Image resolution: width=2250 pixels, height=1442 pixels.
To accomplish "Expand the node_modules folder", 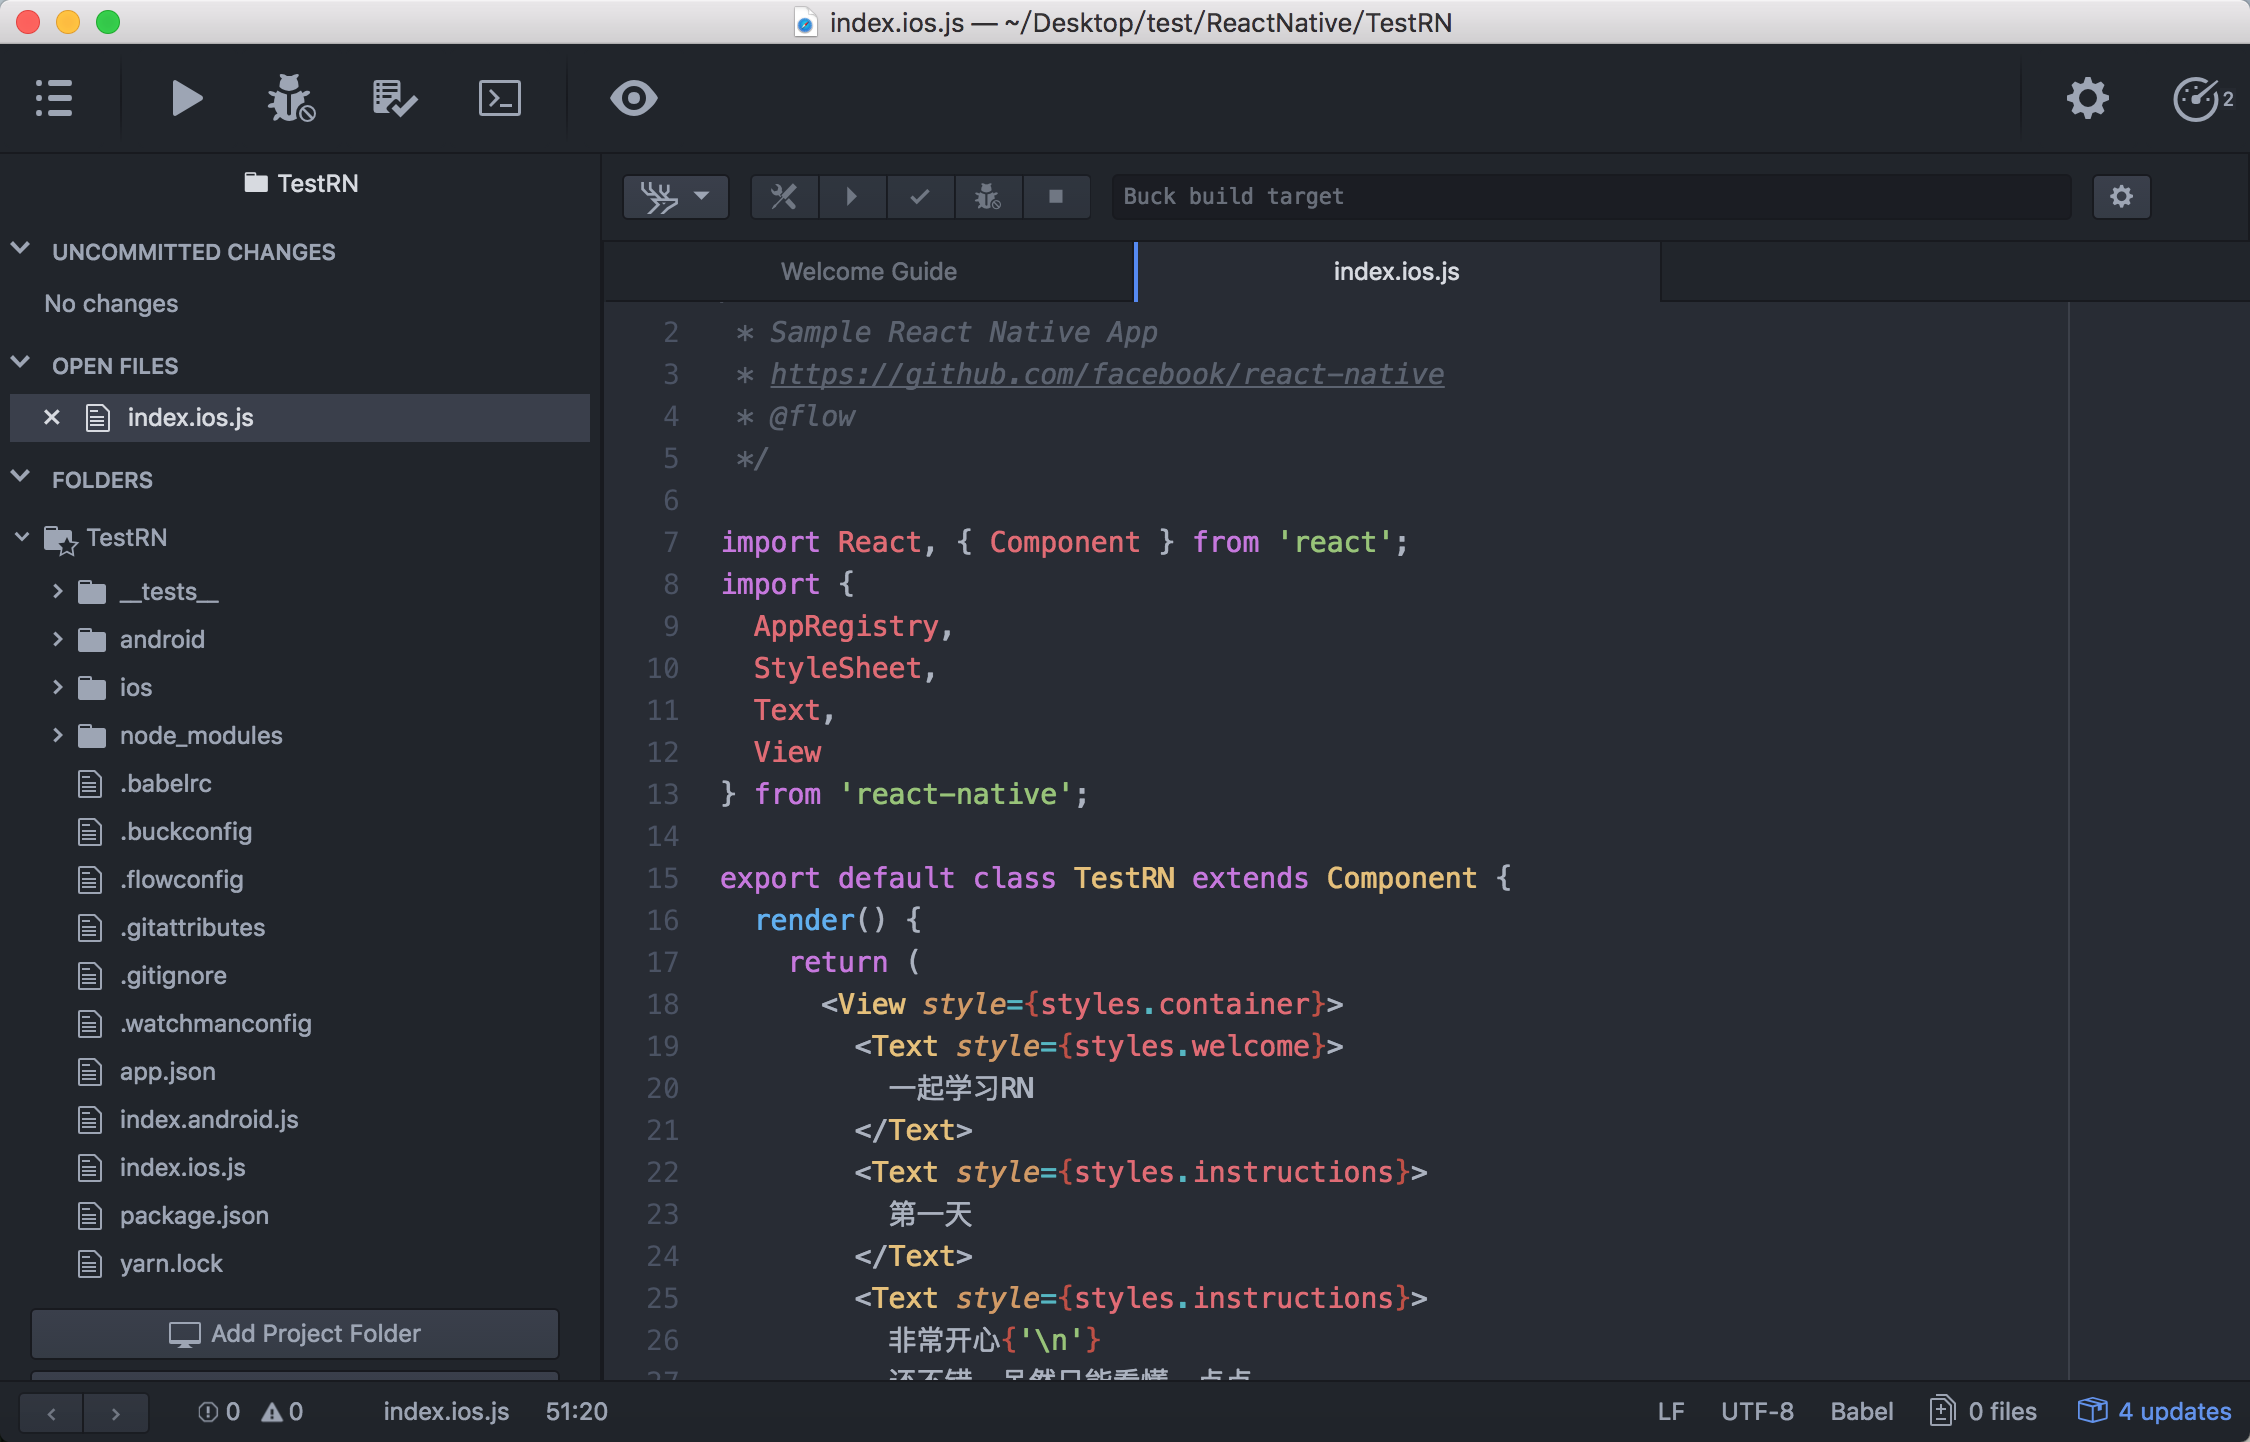I will click(x=58, y=736).
